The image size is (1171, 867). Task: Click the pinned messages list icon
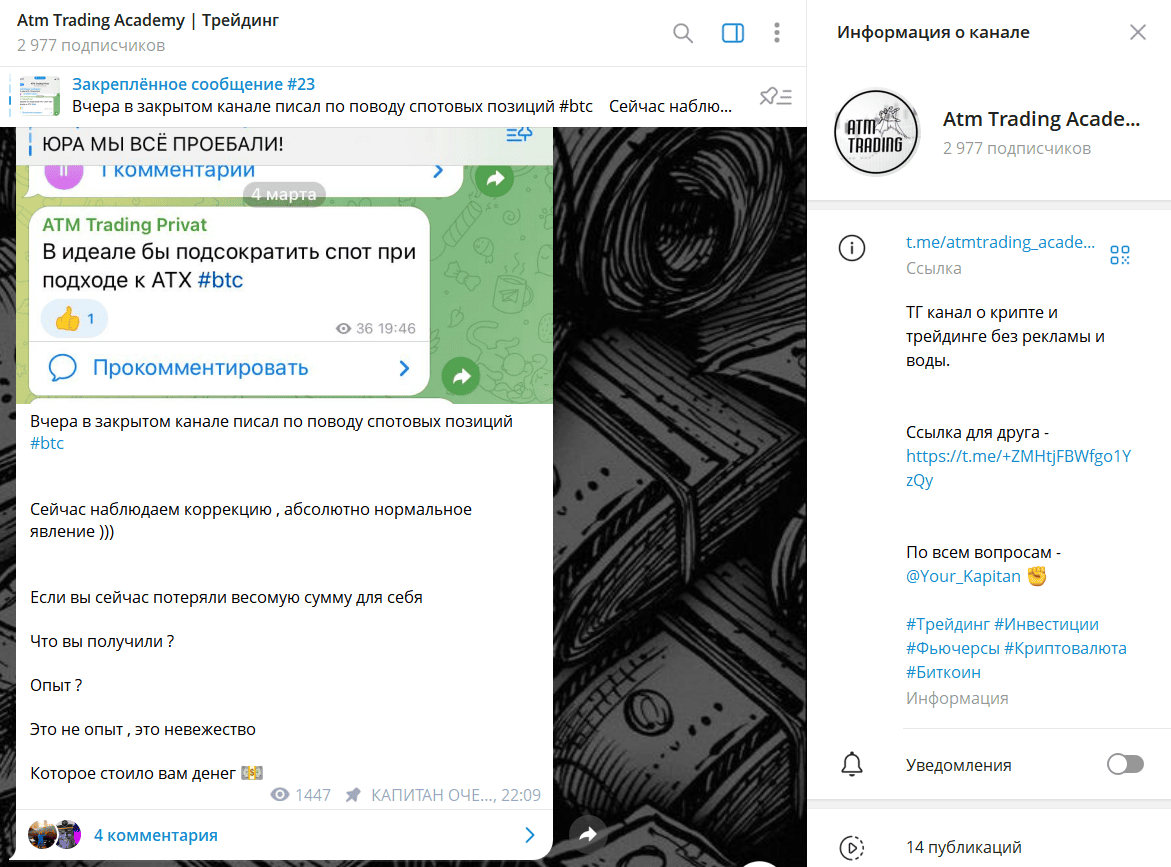point(775,97)
